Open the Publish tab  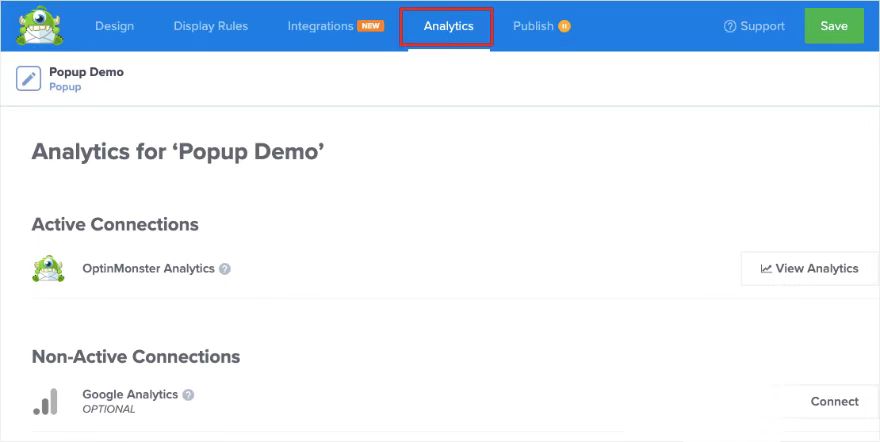point(533,26)
